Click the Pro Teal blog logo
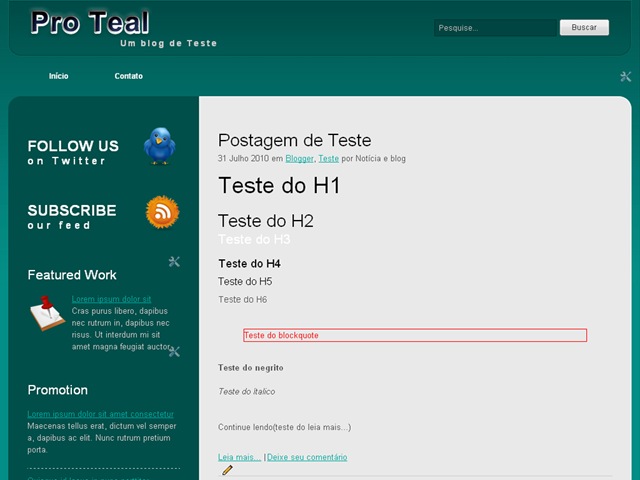The image size is (640, 480). [90, 23]
